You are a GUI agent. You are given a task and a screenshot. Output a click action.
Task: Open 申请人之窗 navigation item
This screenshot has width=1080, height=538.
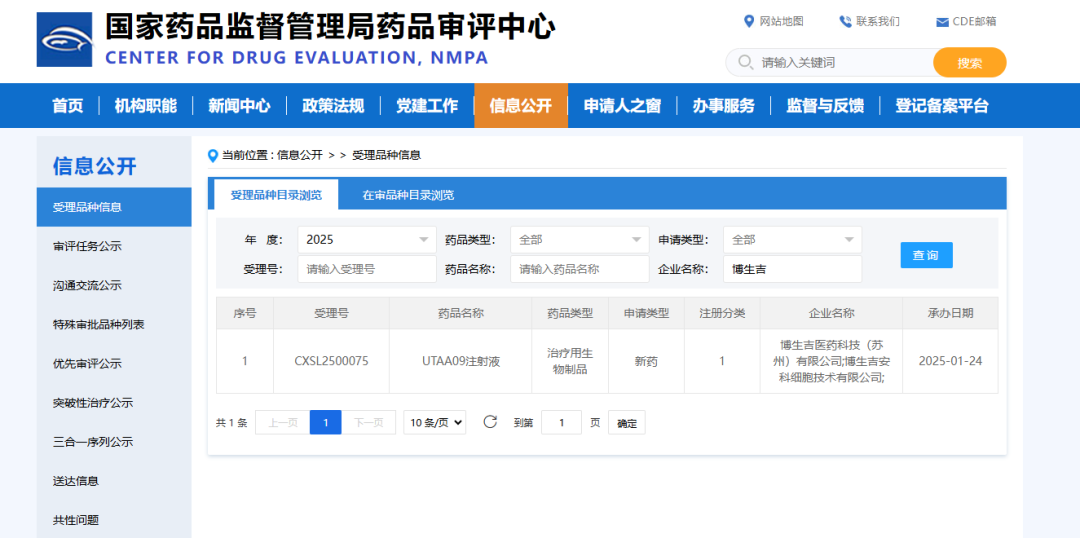[x=622, y=105]
